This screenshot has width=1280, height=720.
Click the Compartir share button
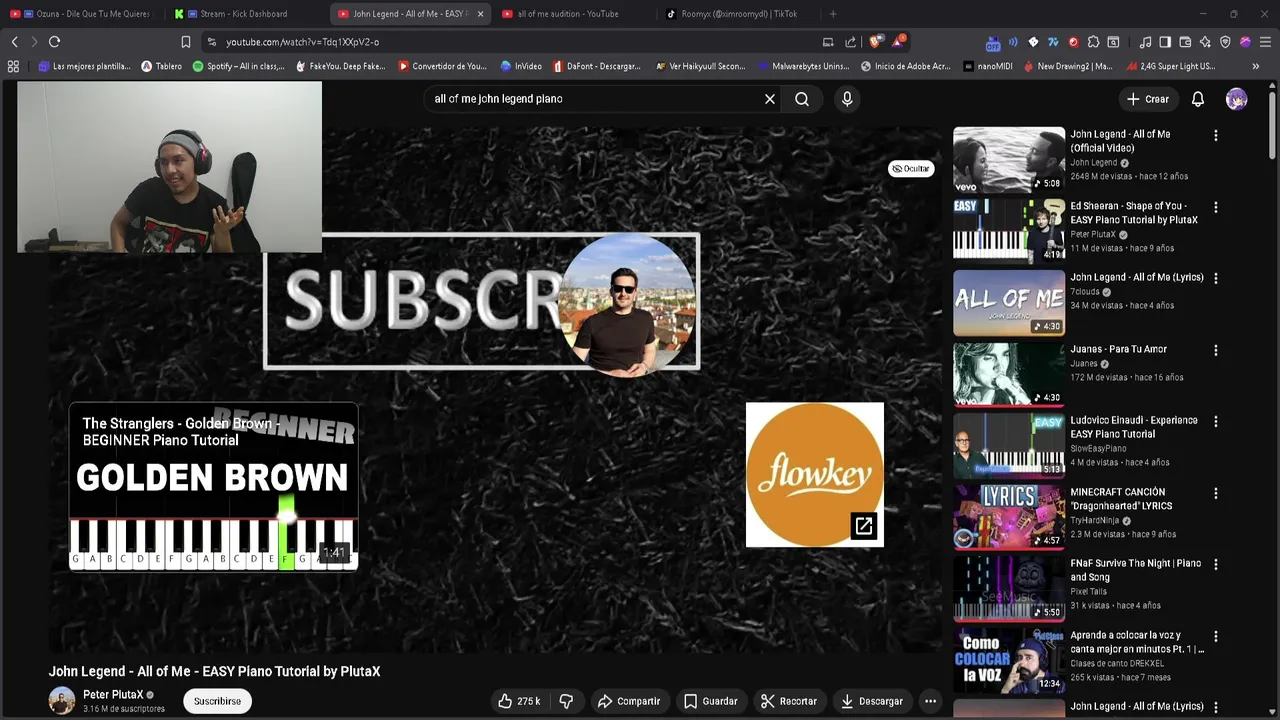click(x=629, y=701)
